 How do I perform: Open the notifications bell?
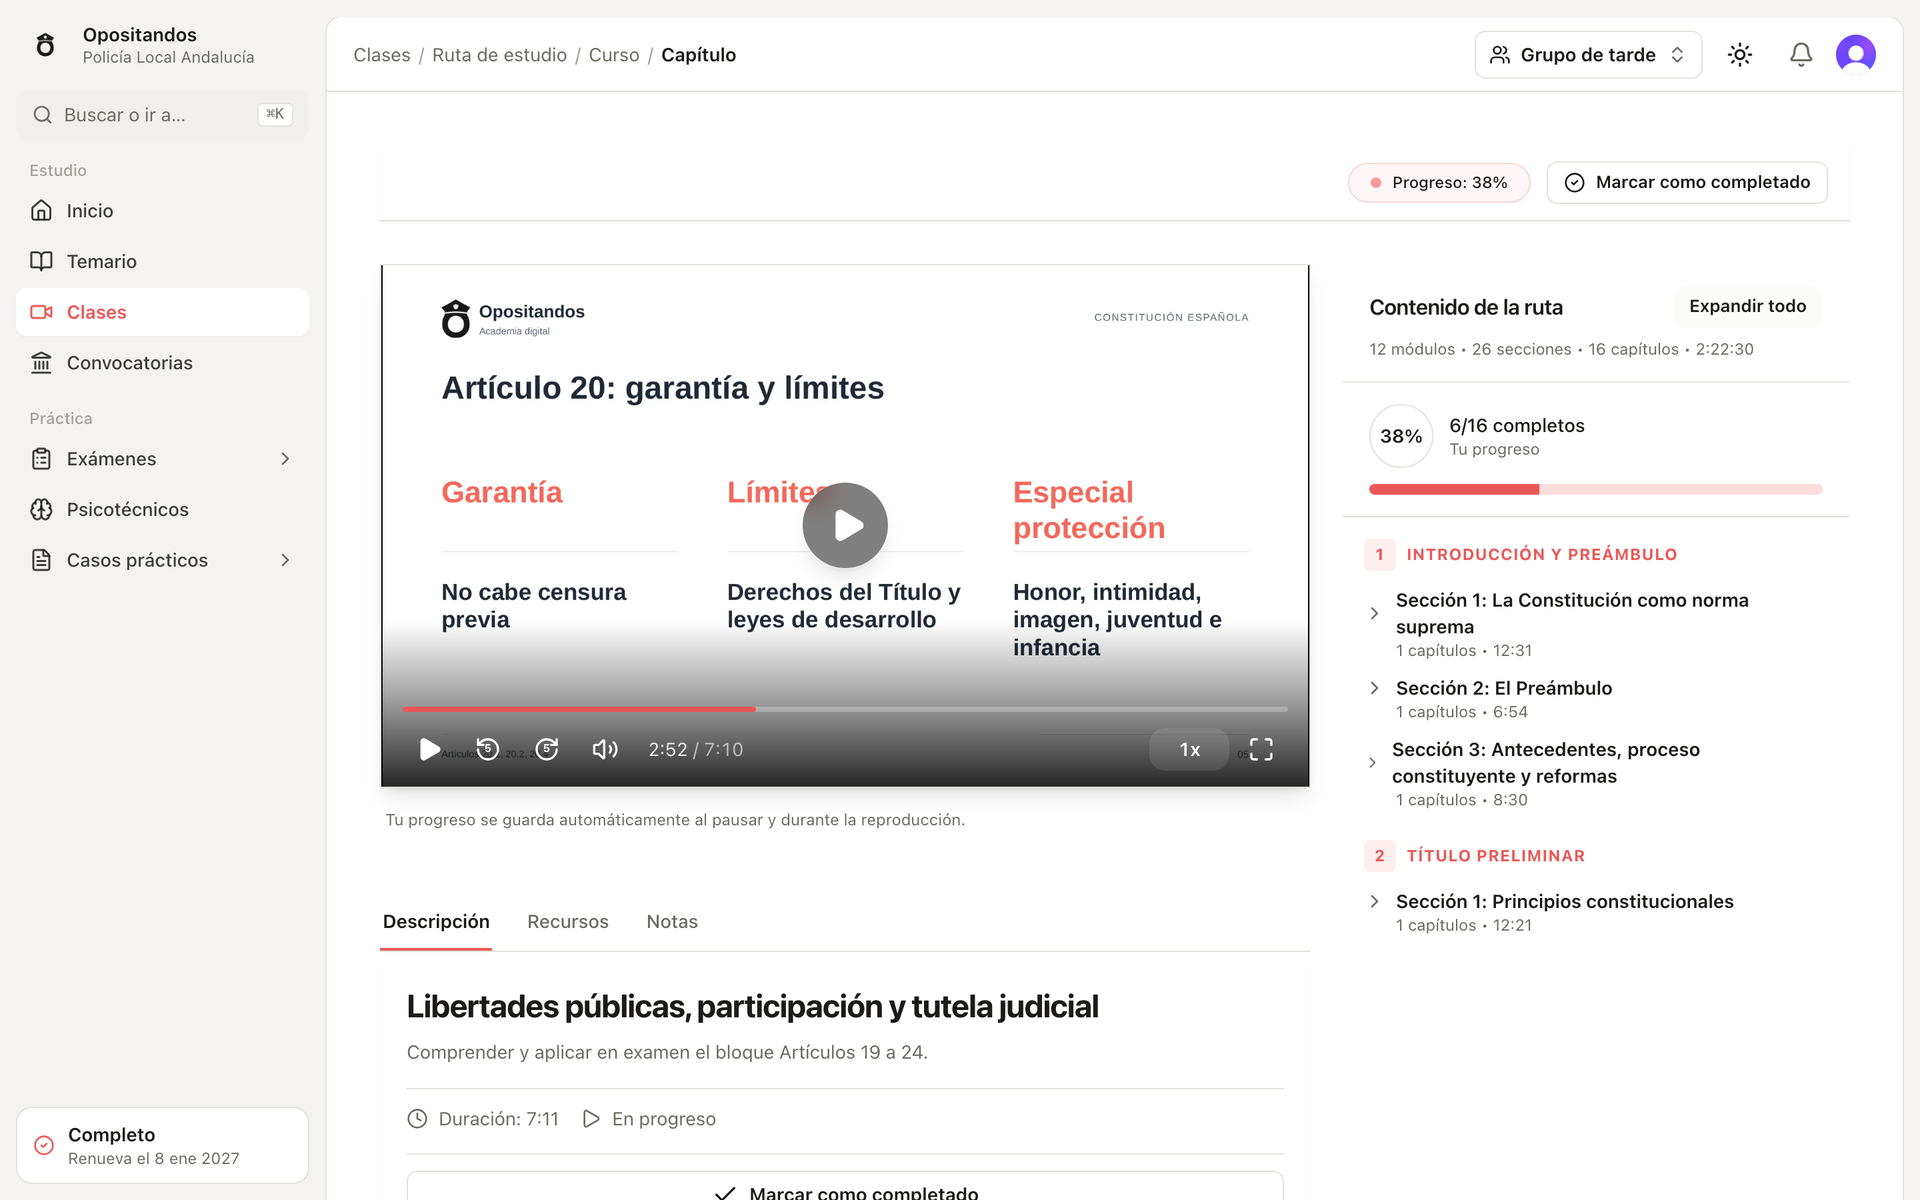point(1801,55)
